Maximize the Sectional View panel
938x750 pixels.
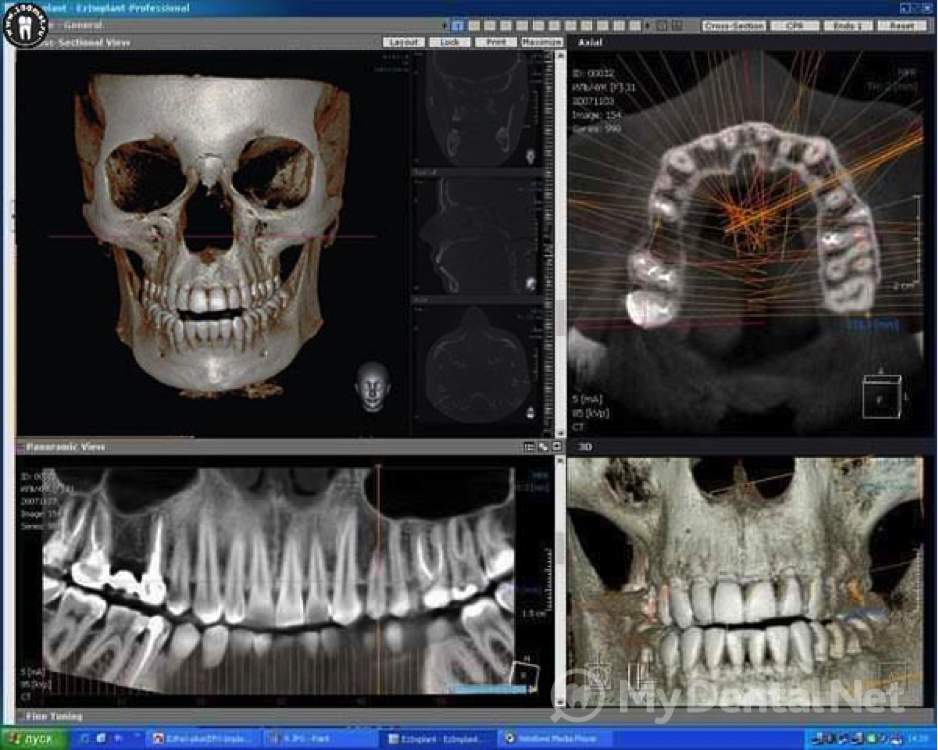pos(541,43)
